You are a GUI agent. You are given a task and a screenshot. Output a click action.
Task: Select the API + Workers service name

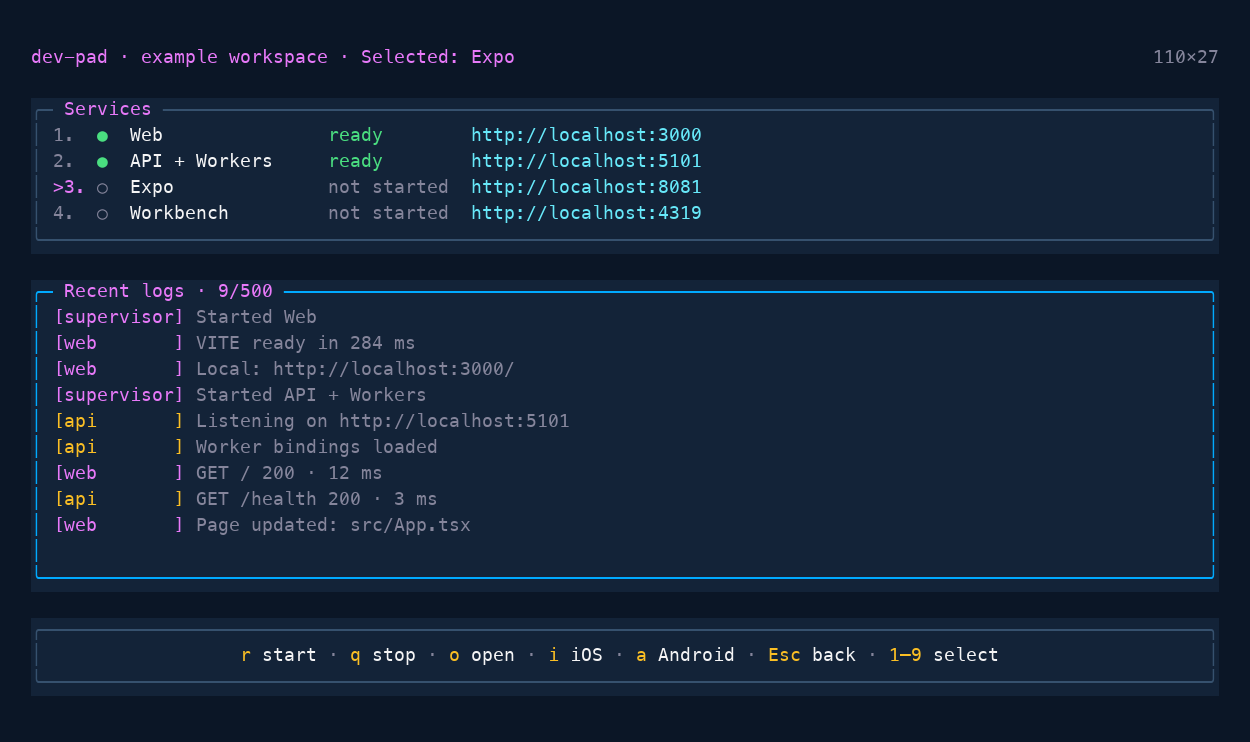point(201,161)
